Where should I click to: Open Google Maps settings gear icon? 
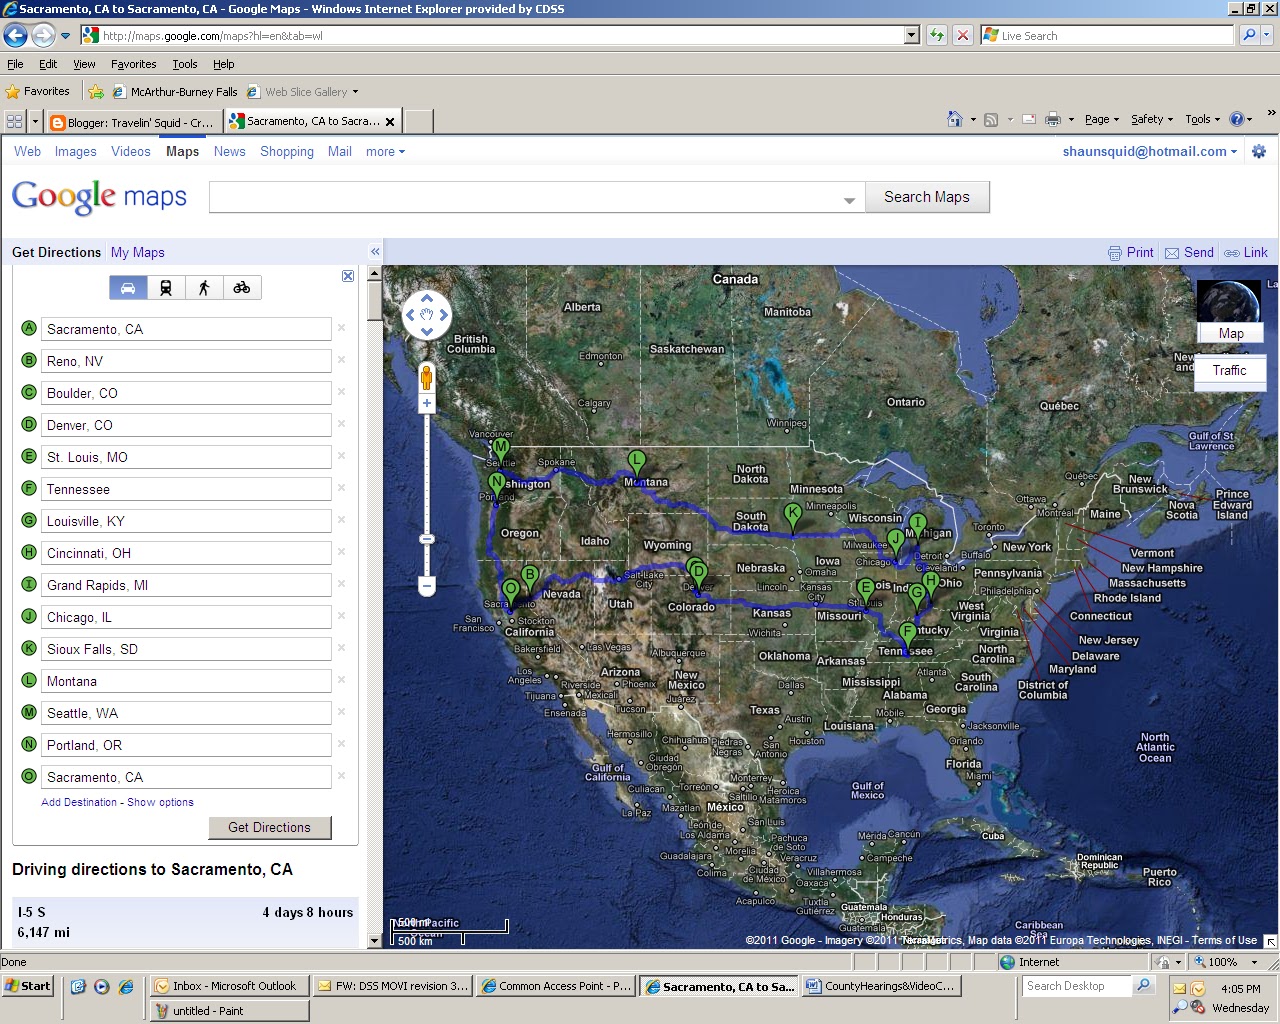point(1259,152)
